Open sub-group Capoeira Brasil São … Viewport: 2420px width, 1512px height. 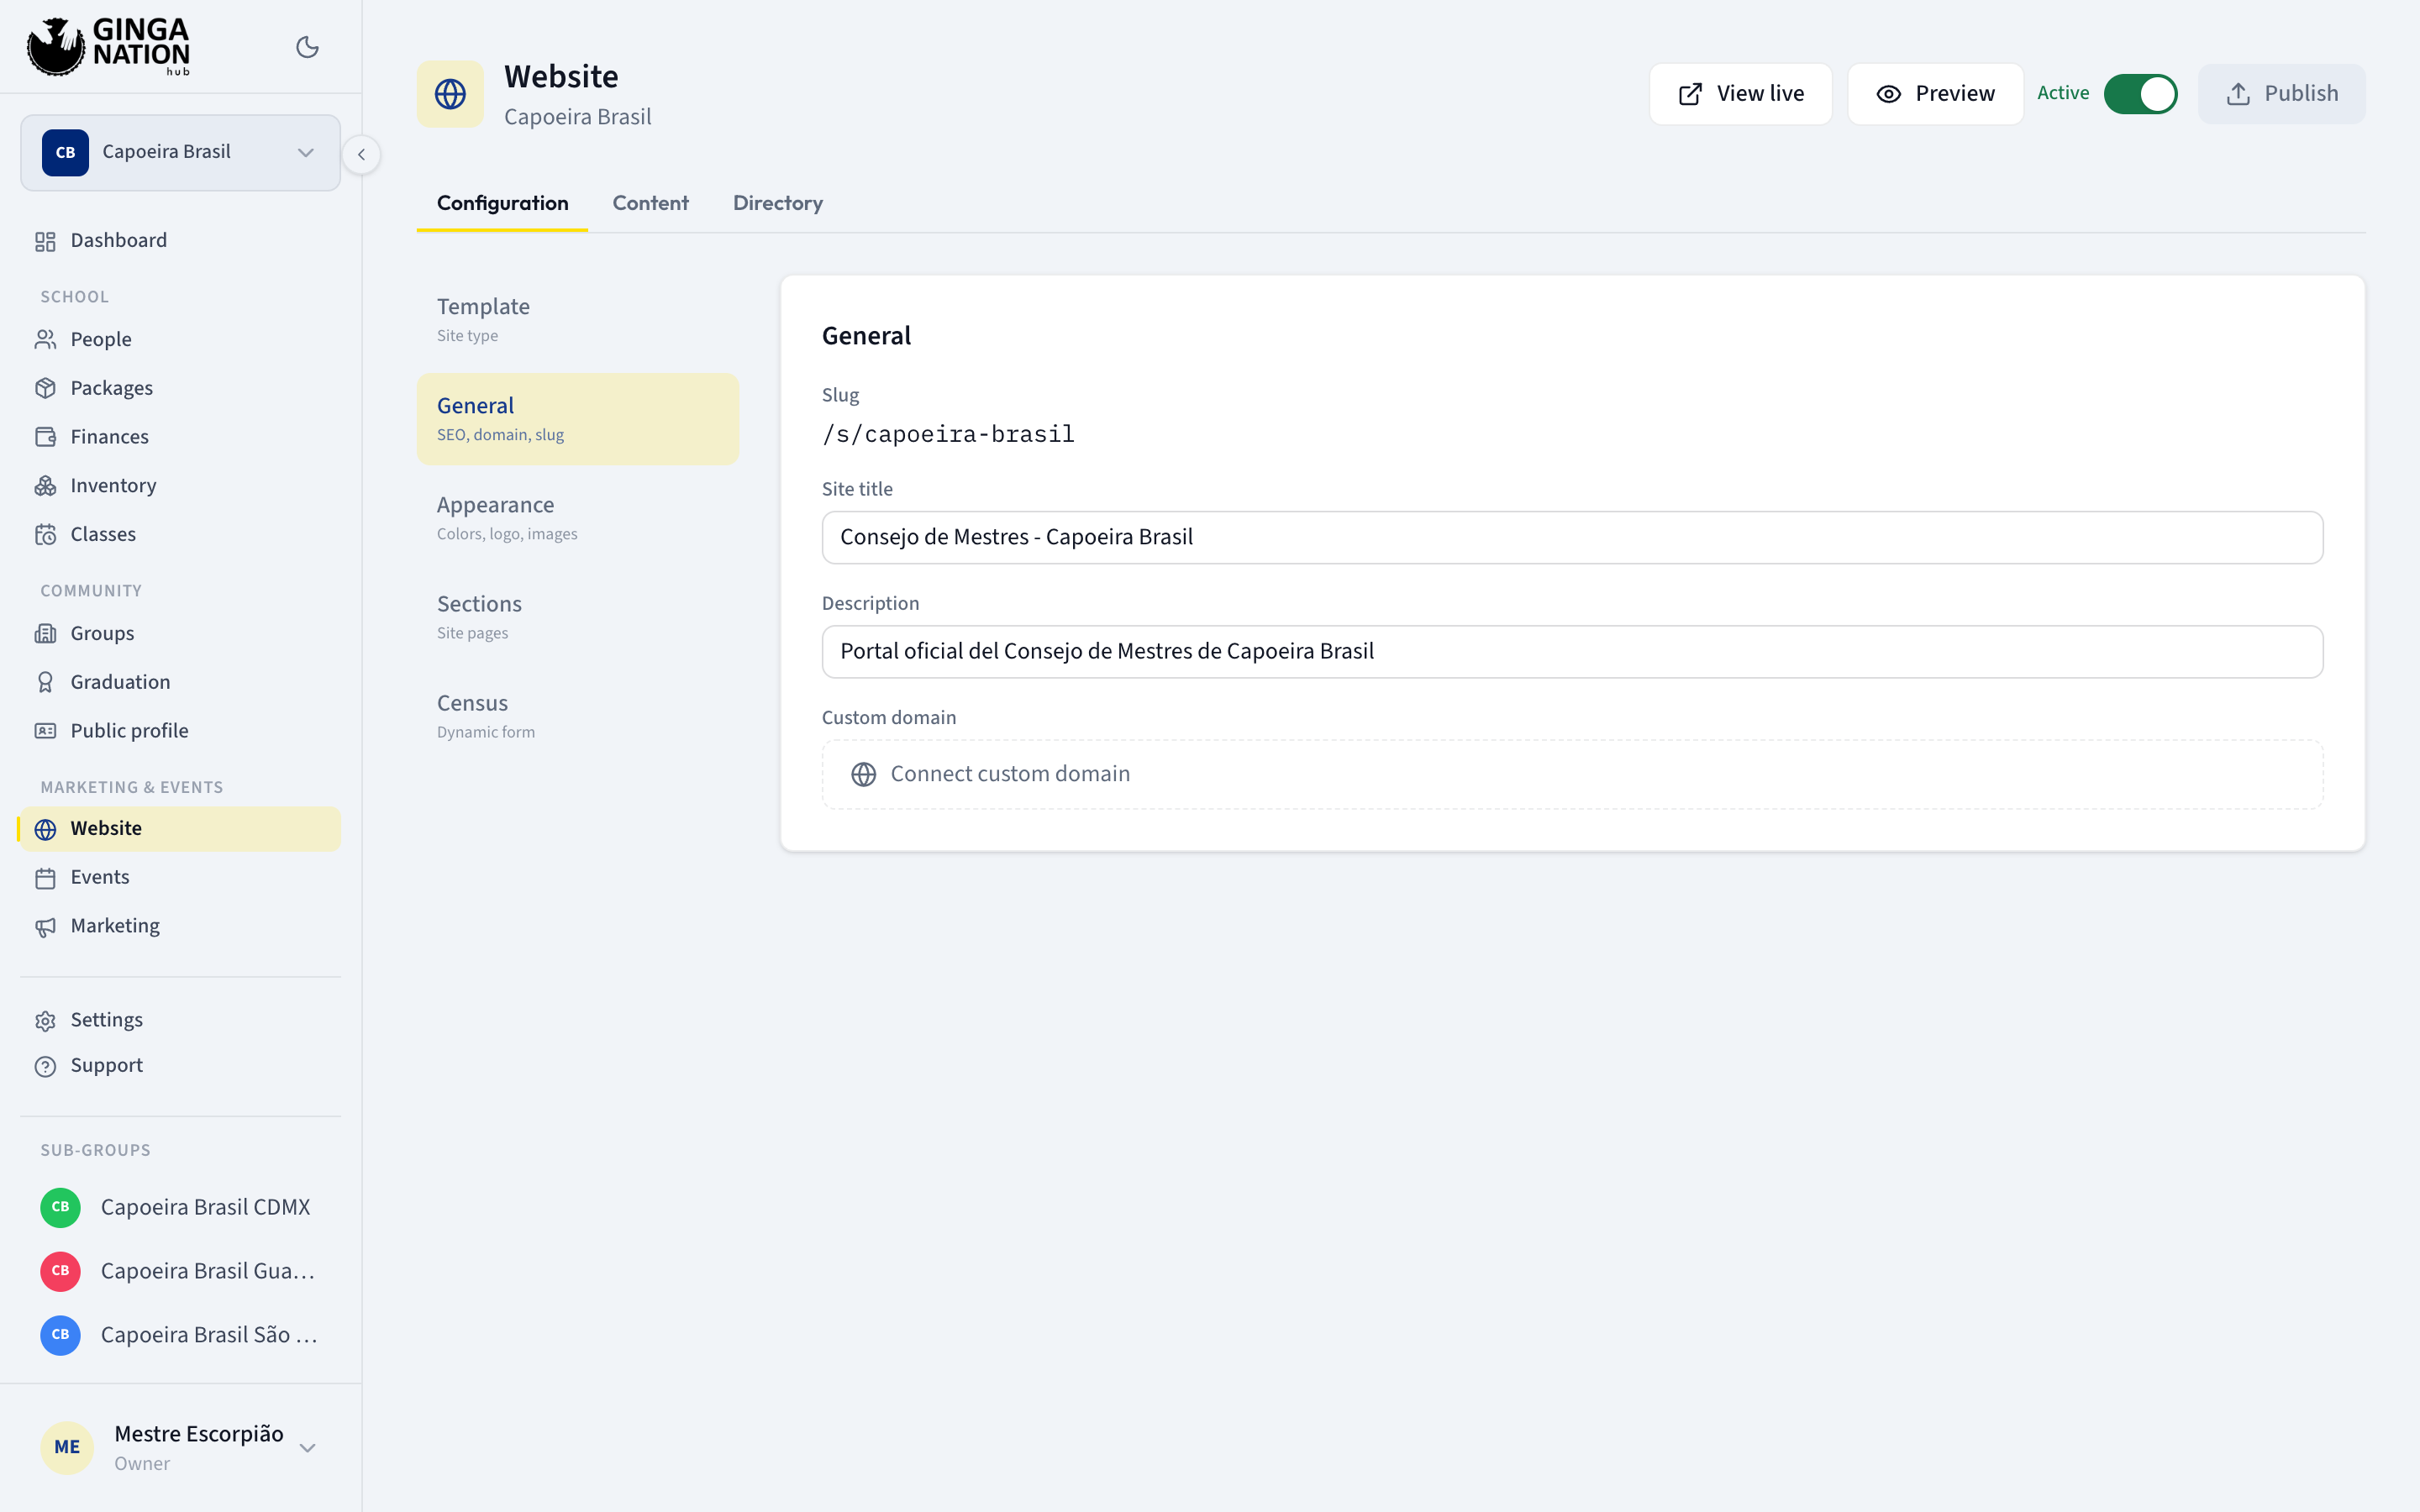click(180, 1335)
